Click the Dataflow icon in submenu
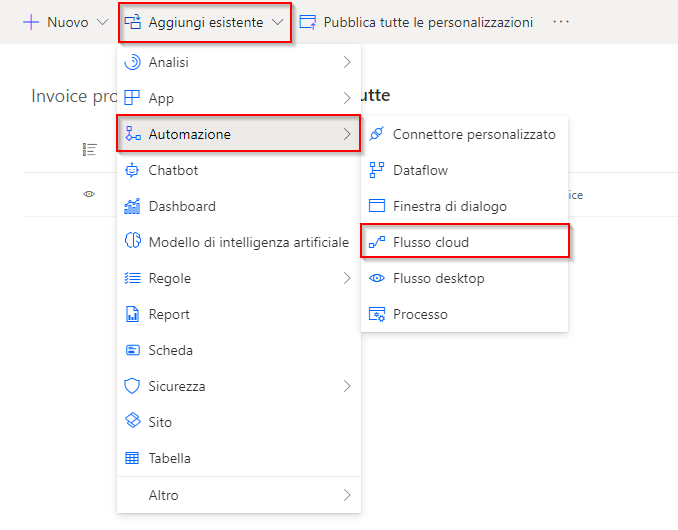Screen dimensions: 678x530 (377, 170)
